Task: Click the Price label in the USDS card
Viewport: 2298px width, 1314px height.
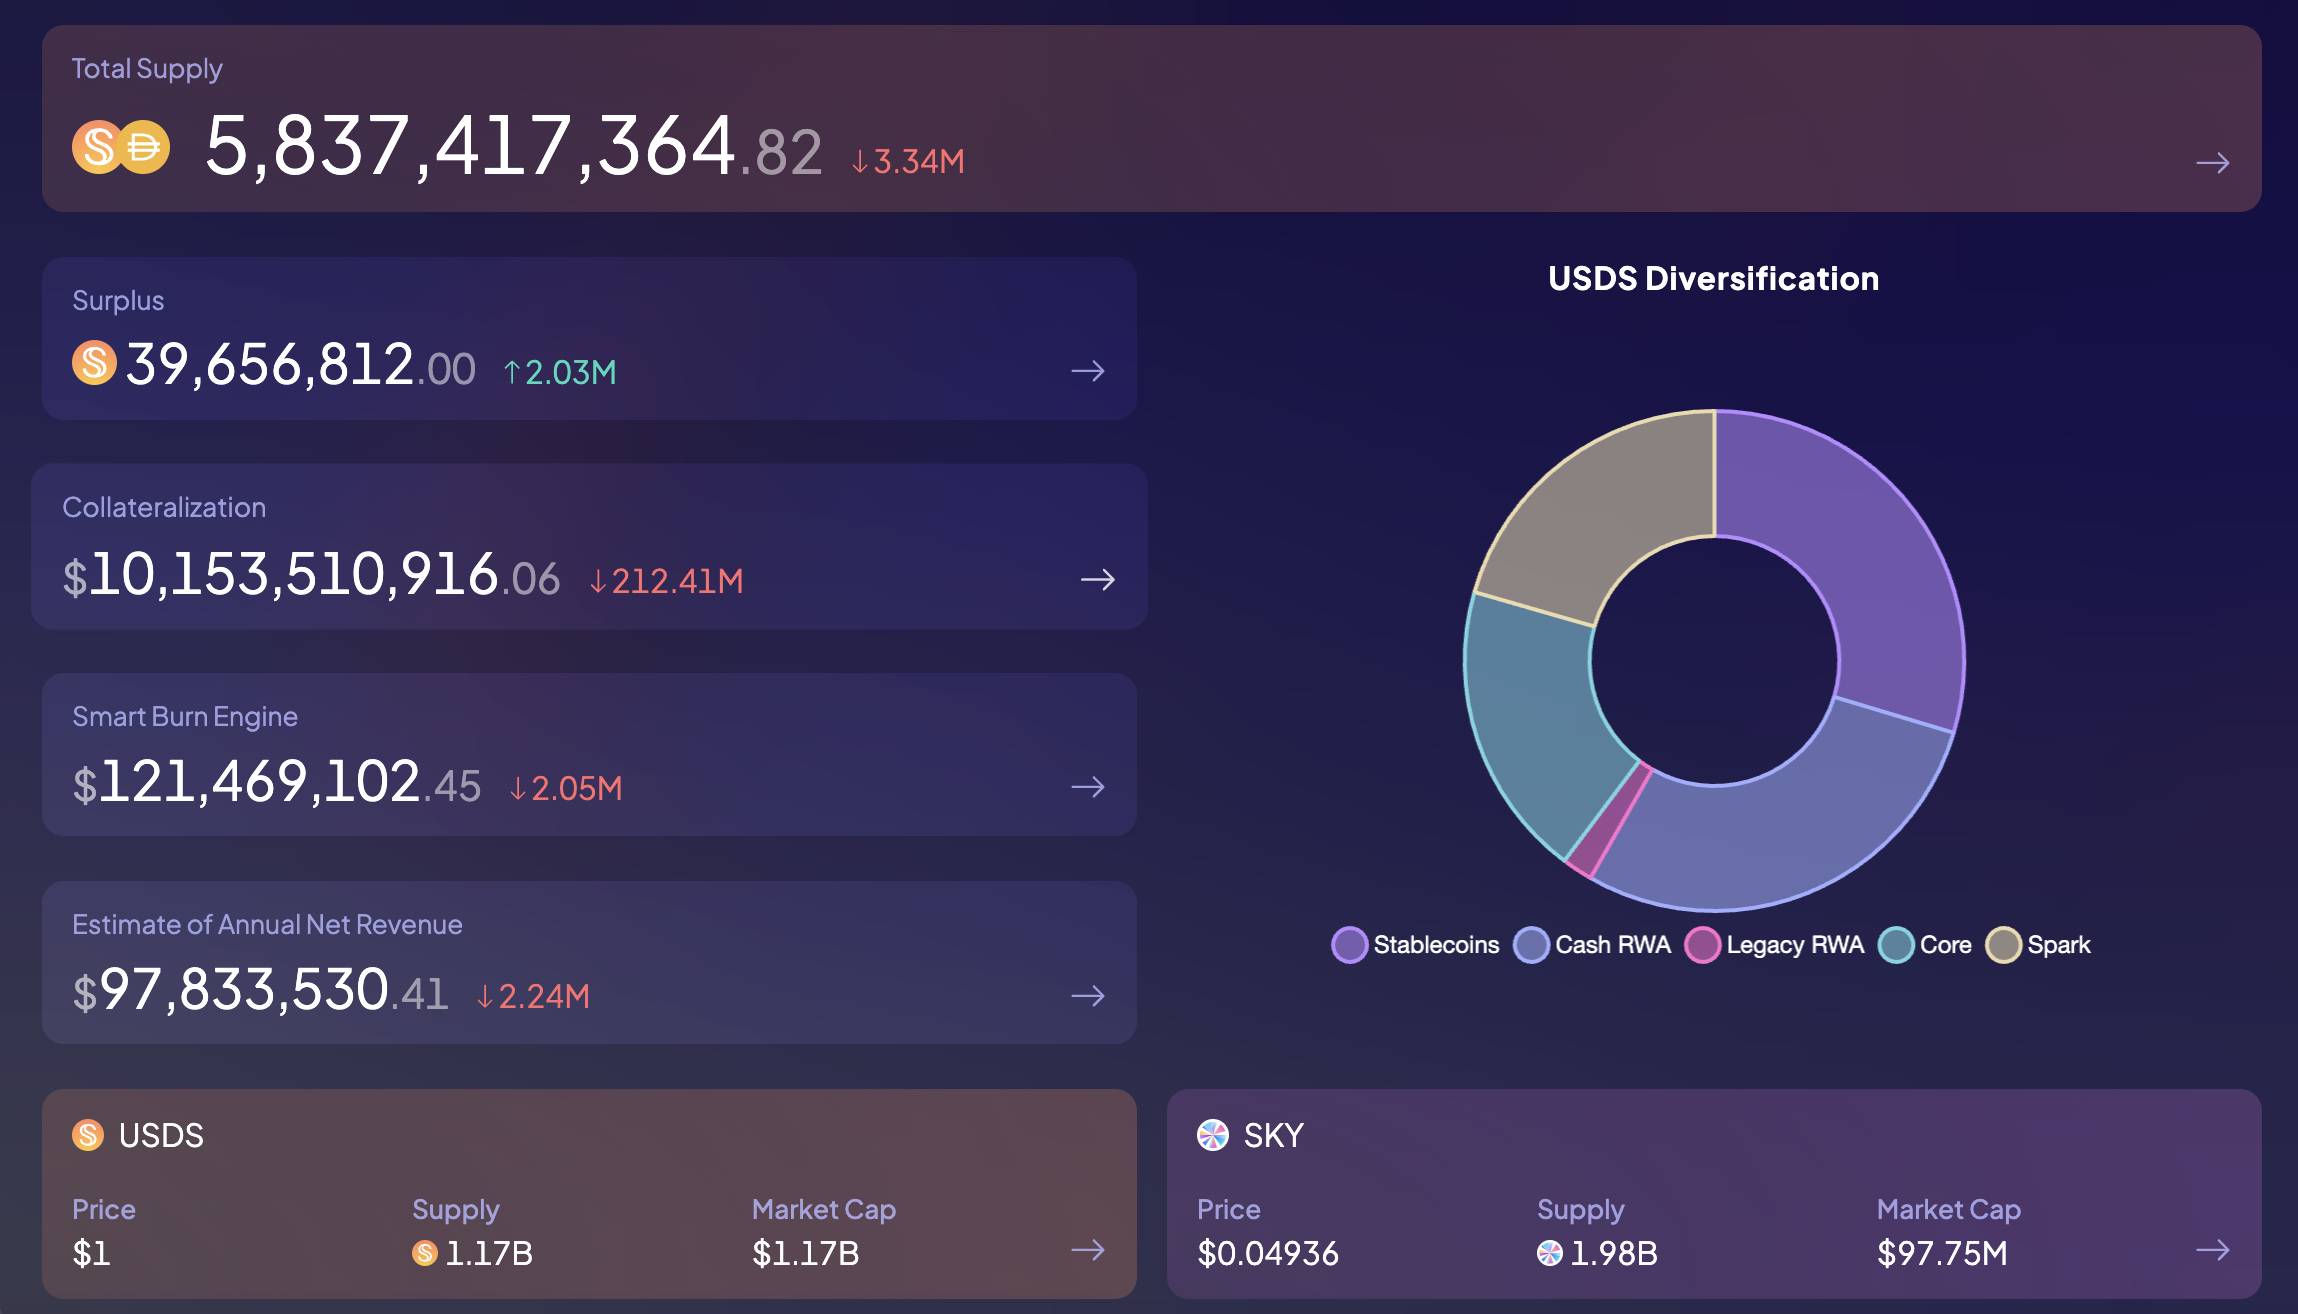Action: (x=104, y=1209)
